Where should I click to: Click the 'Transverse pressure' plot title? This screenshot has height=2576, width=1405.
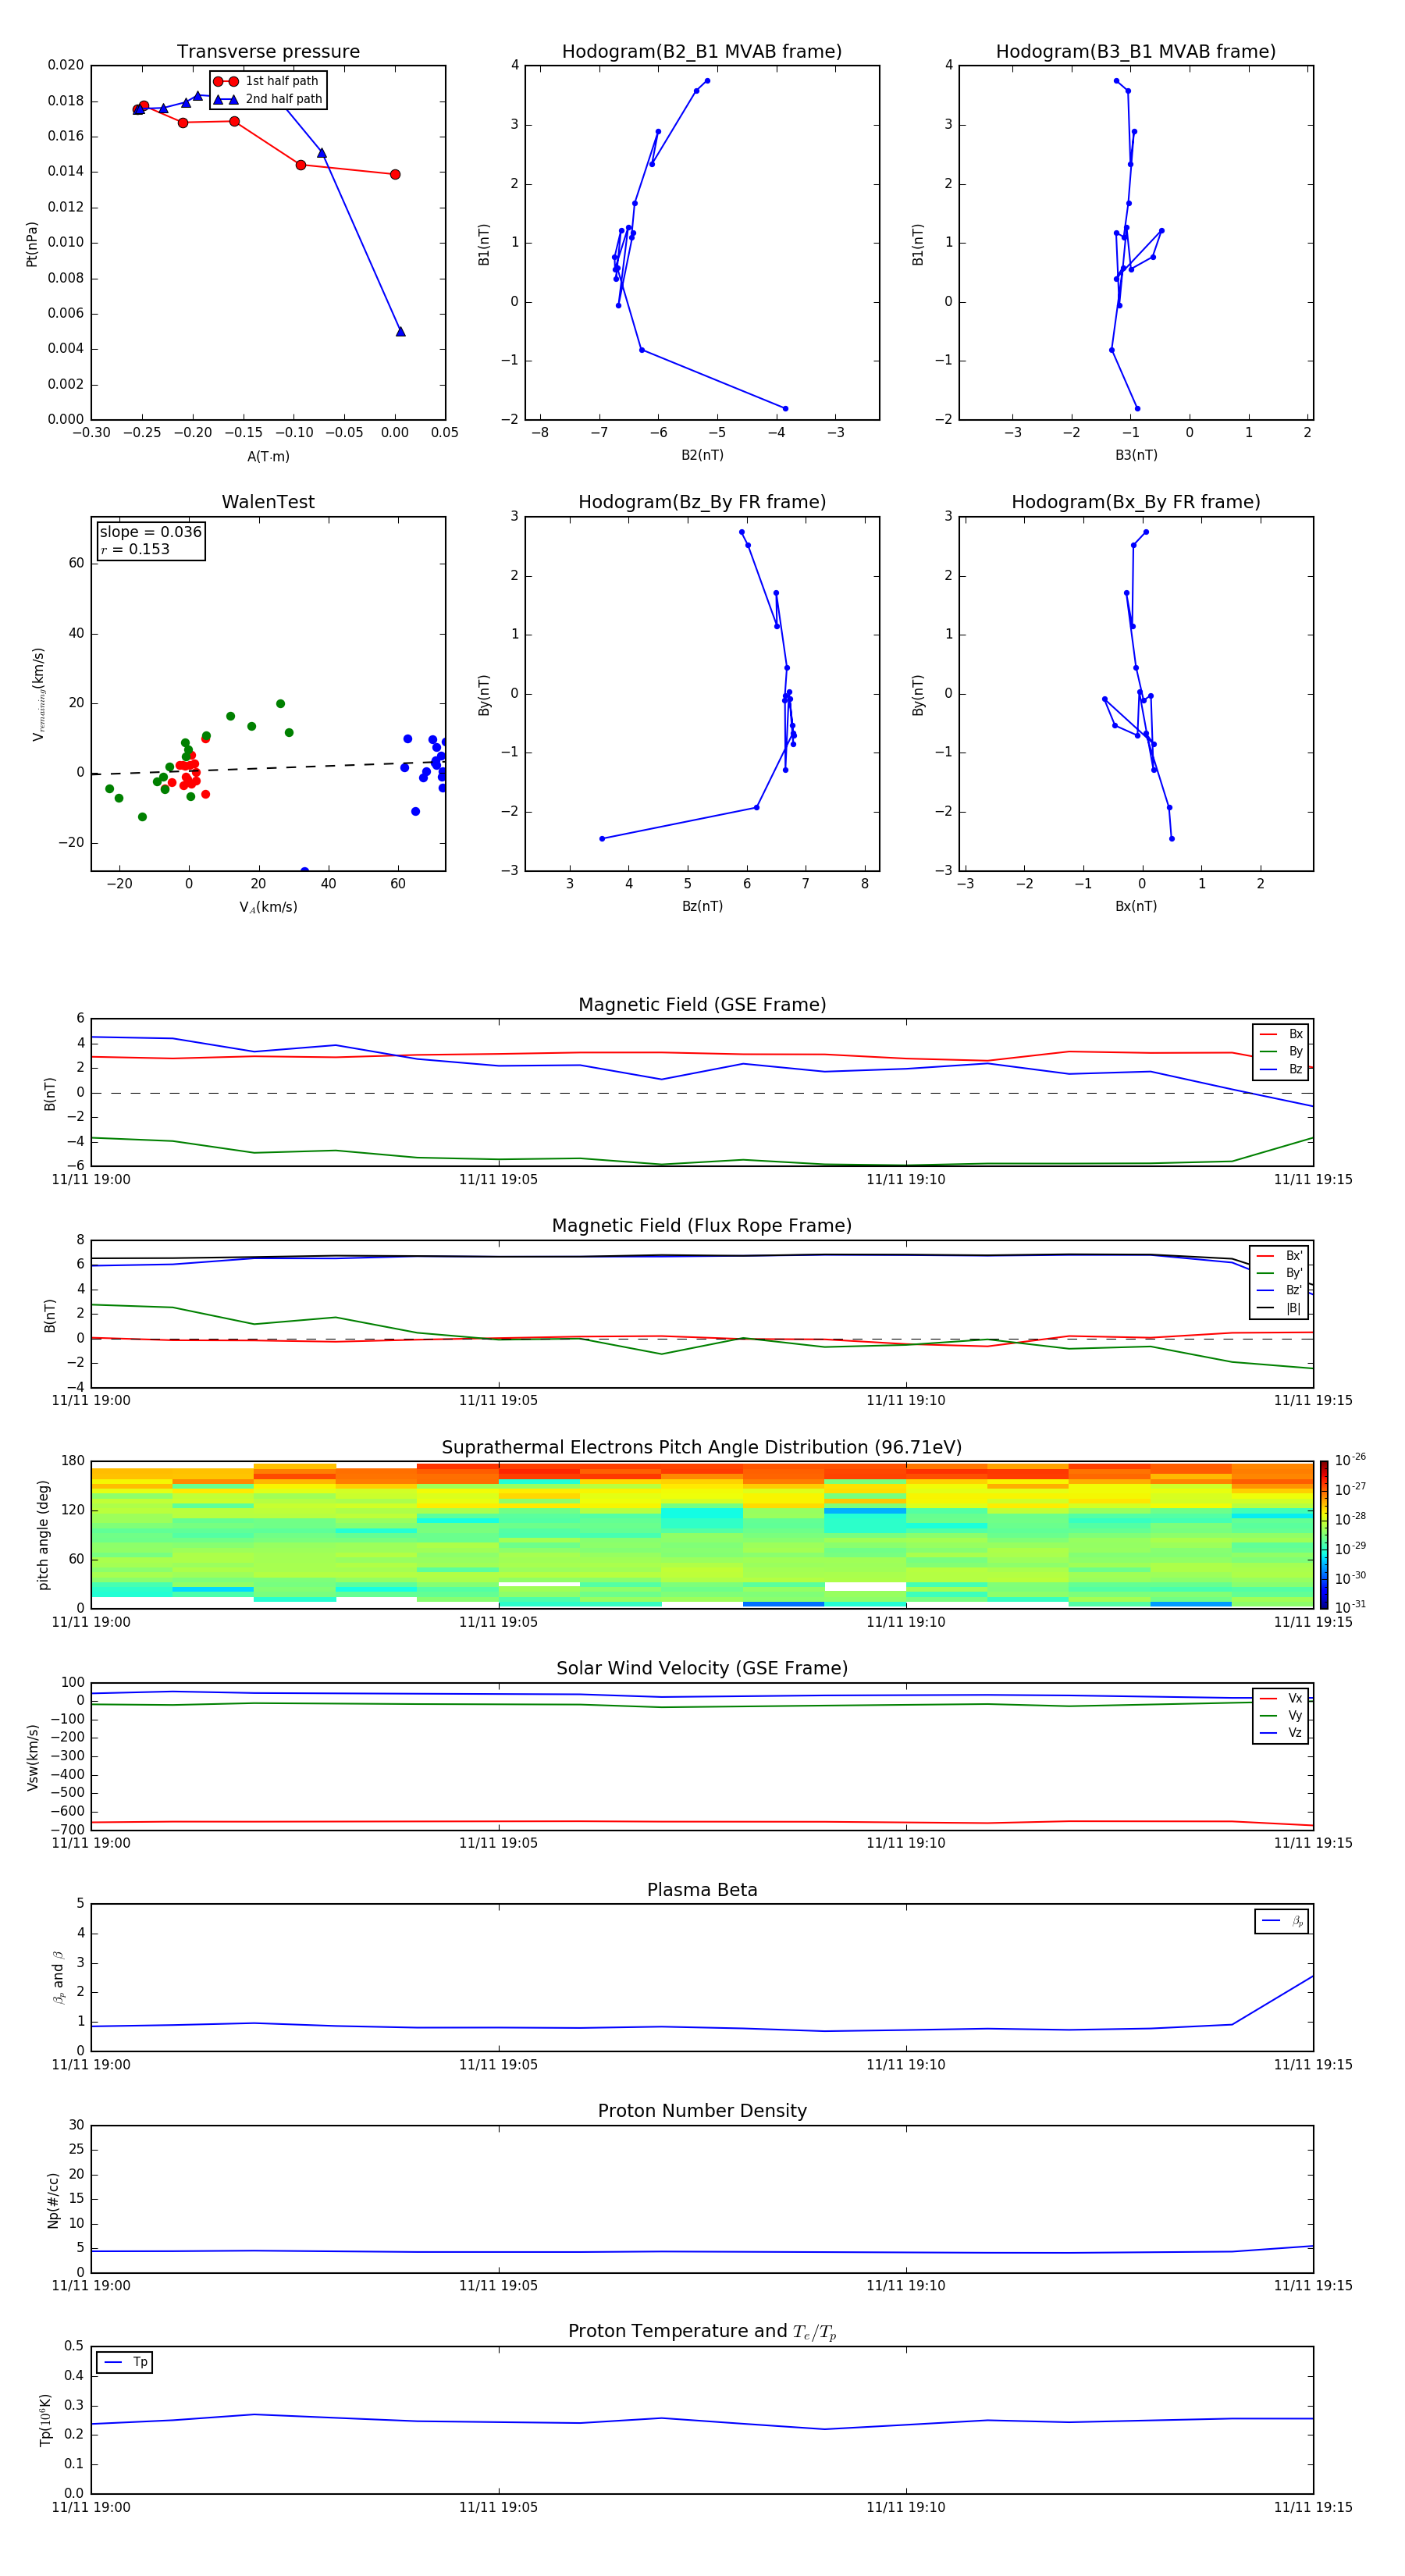coord(268,52)
